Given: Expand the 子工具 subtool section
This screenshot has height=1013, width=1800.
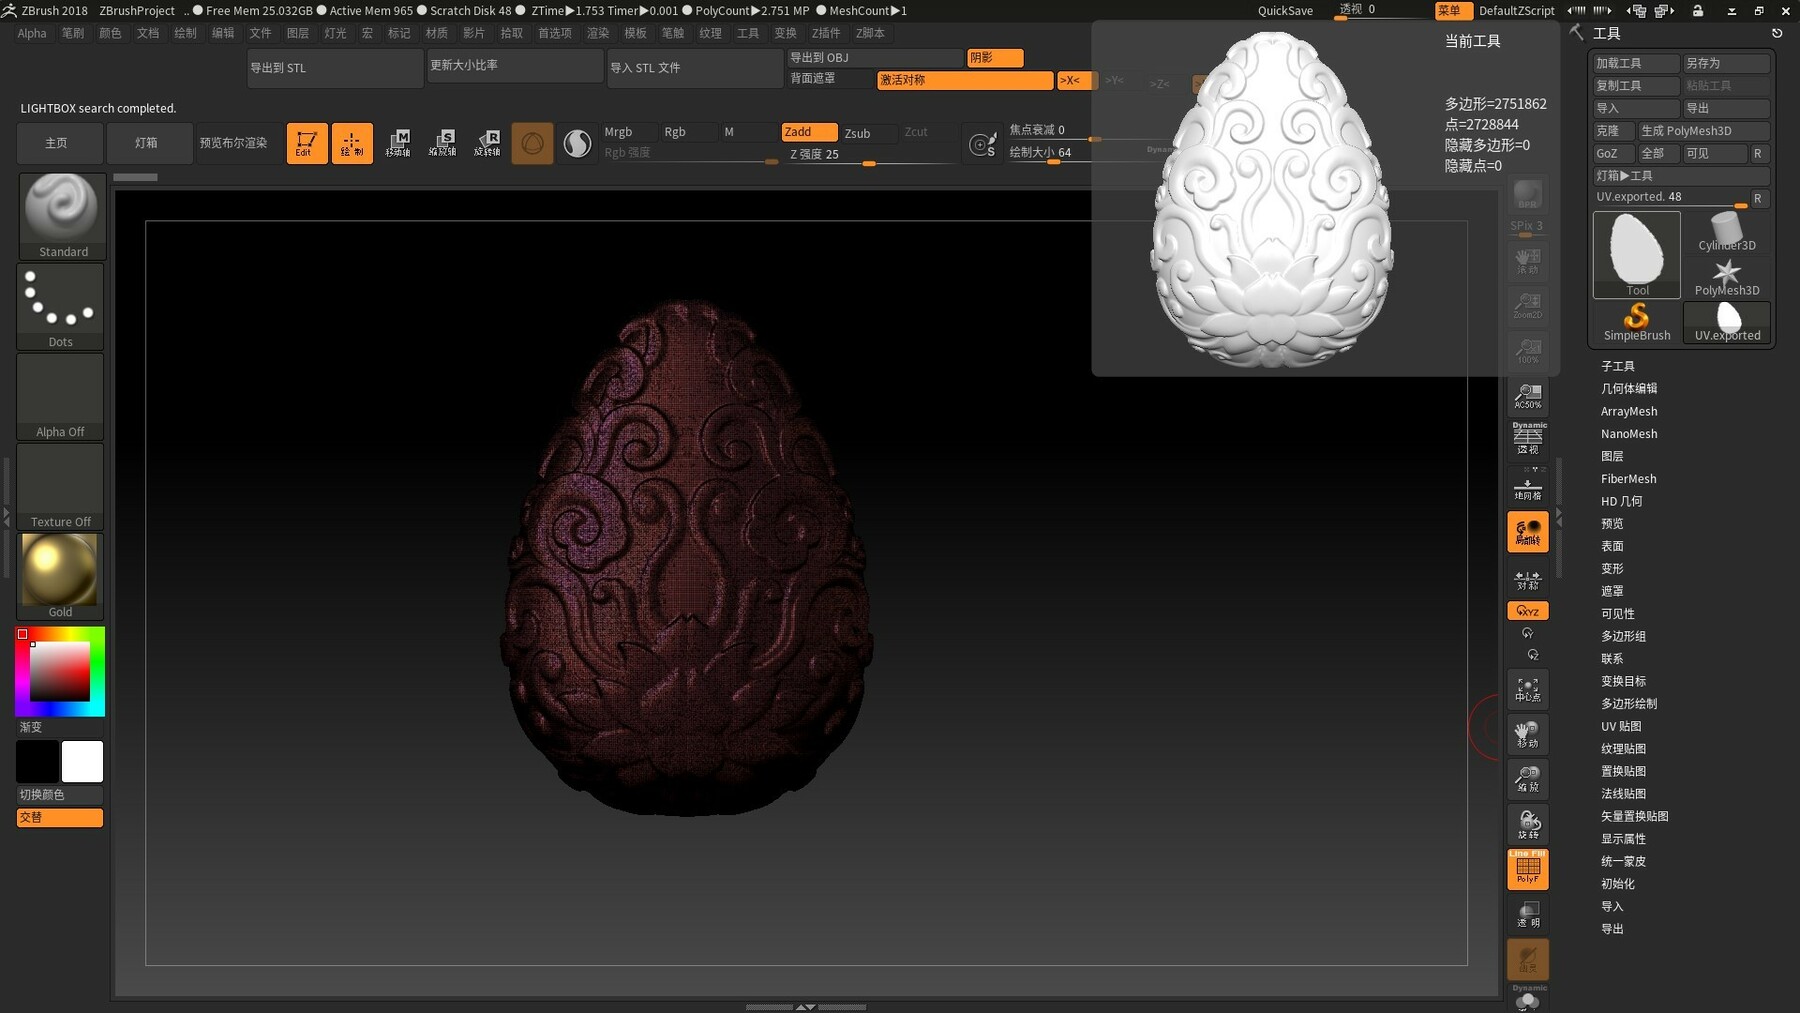Looking at the screenshot, I should [x=1619, y=366].
